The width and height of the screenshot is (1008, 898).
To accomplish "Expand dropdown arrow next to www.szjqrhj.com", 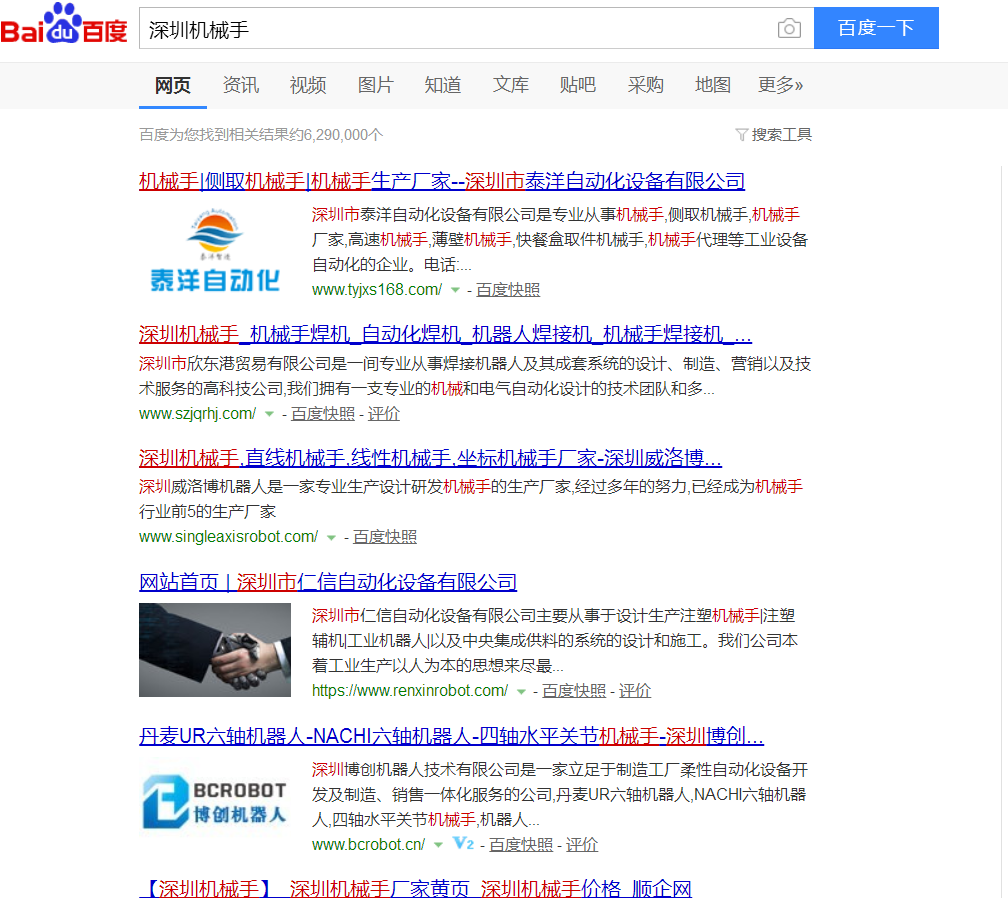I will (269, 414).
